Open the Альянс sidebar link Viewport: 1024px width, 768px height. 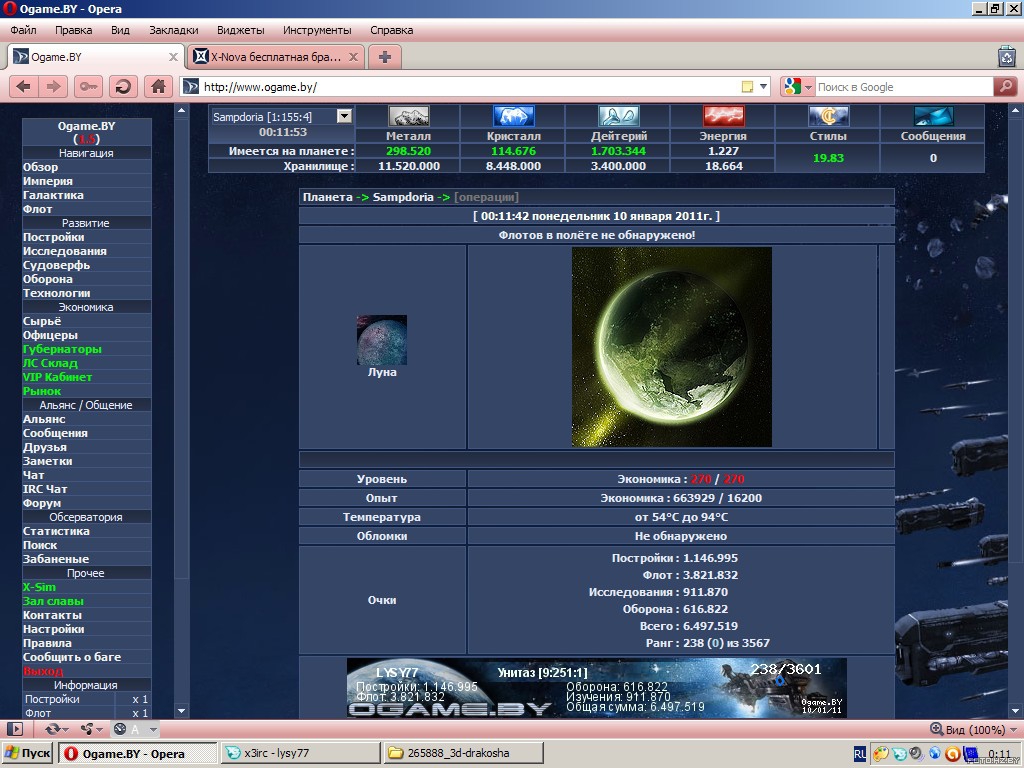click(44, 419)
